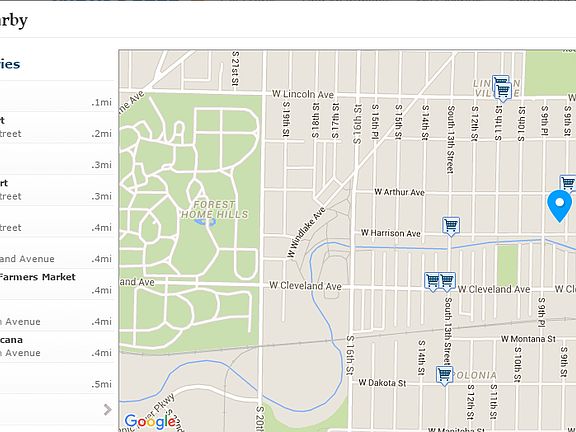The height and width of the screenshot is (432, 576).
Task: Select the first .3mi list entry
Action: point(57,159)
